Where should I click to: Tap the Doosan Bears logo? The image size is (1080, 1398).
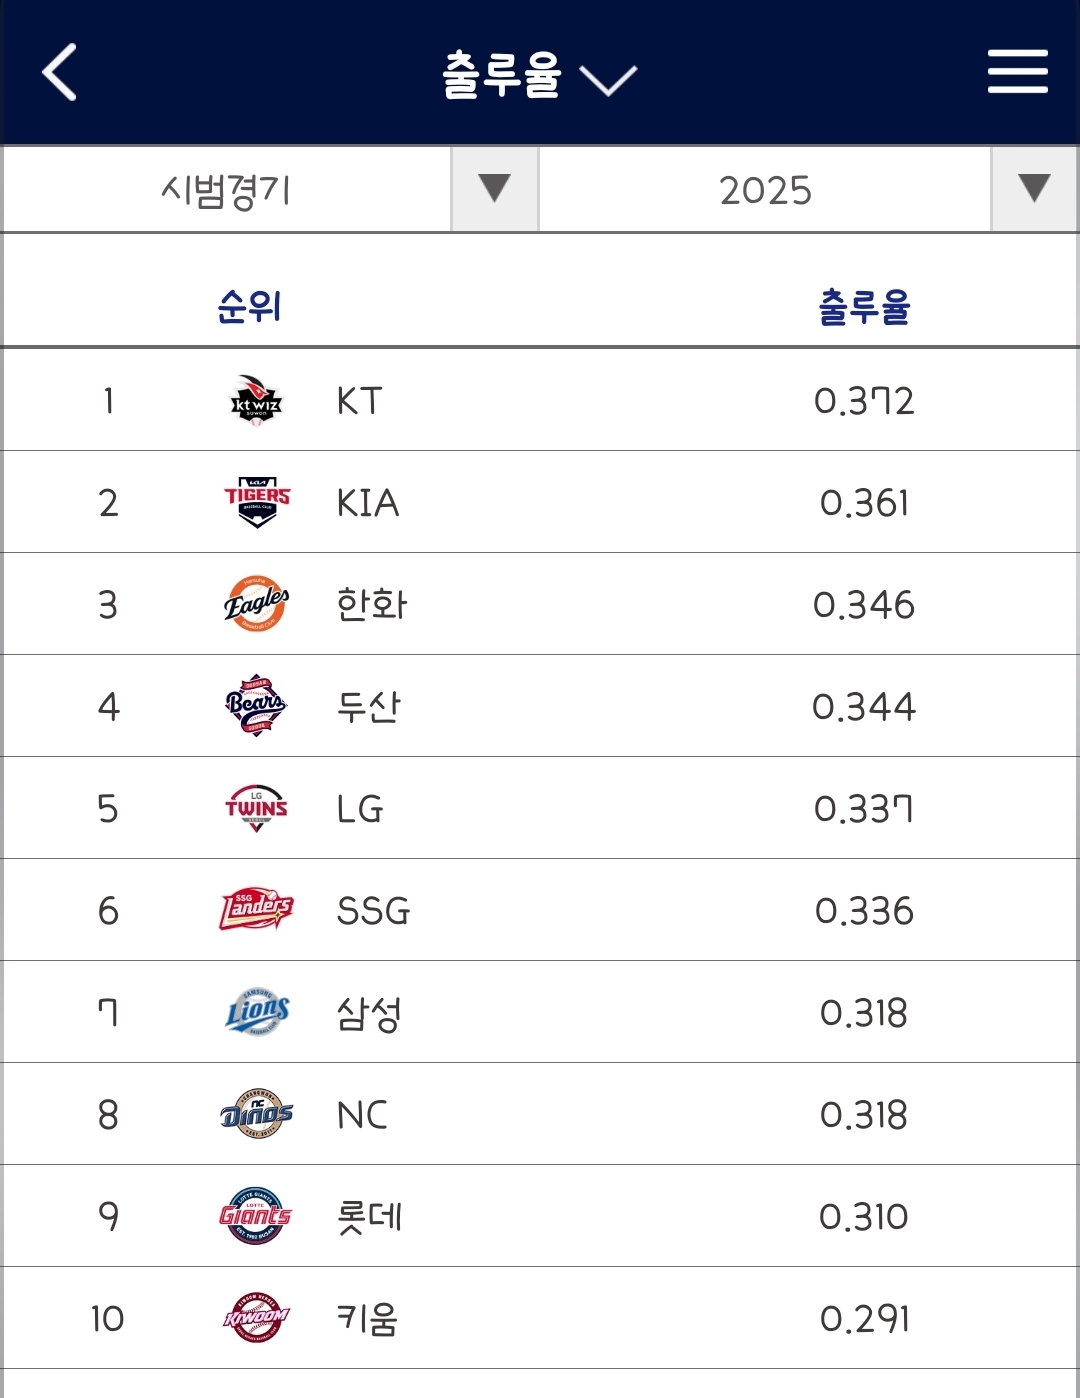click(x=256, y=707)
